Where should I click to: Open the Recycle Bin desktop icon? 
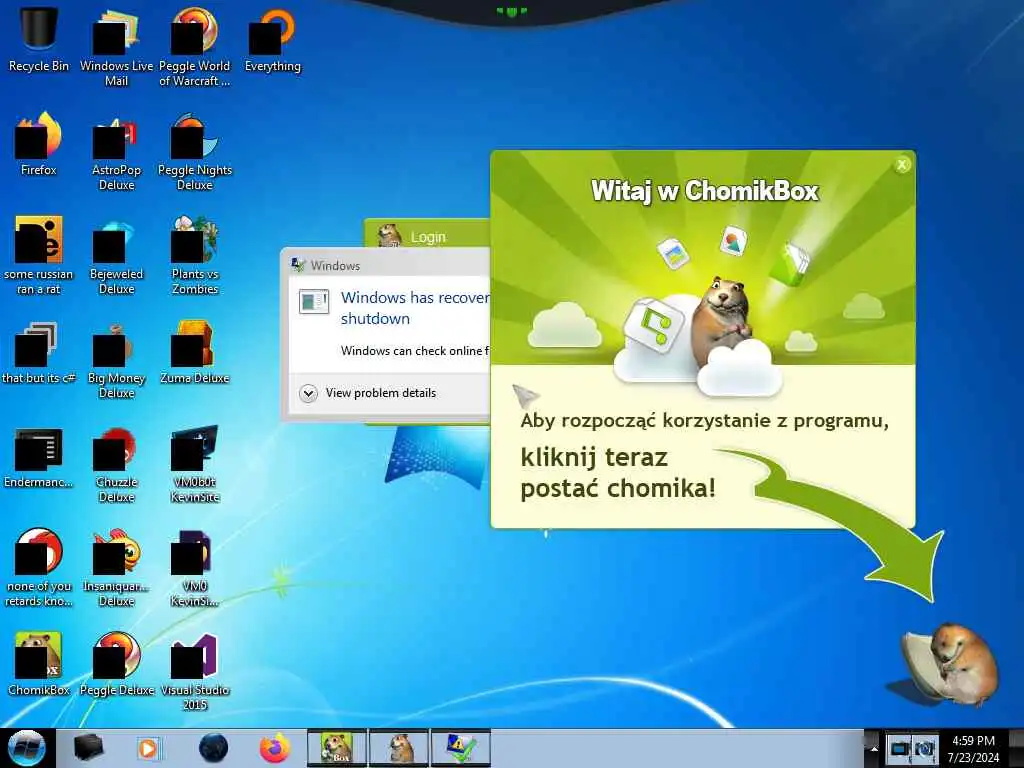click(39, 39)
